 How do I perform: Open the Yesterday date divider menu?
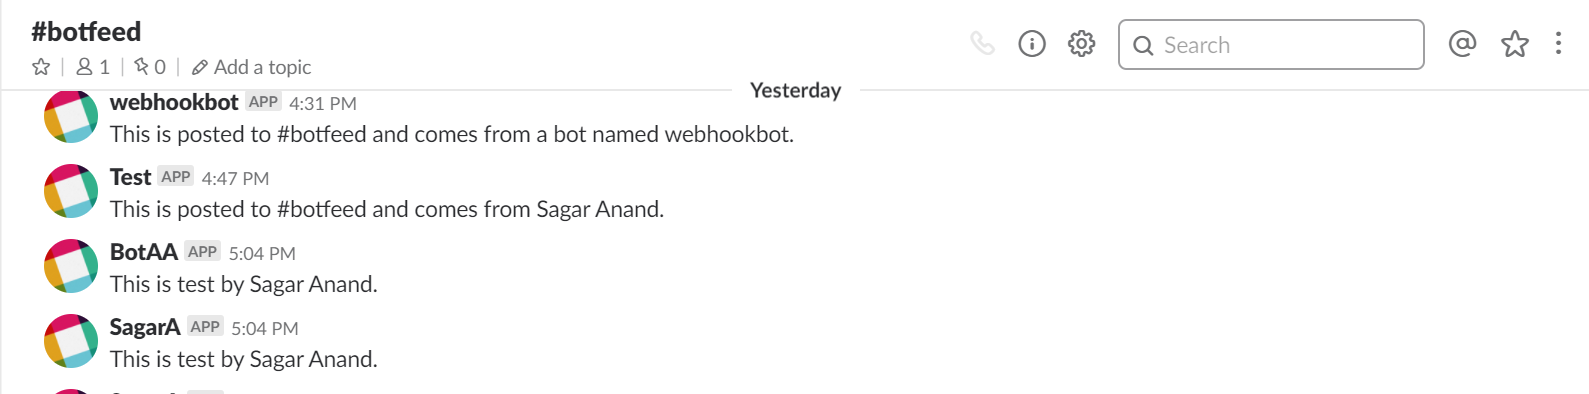point(796,90)
